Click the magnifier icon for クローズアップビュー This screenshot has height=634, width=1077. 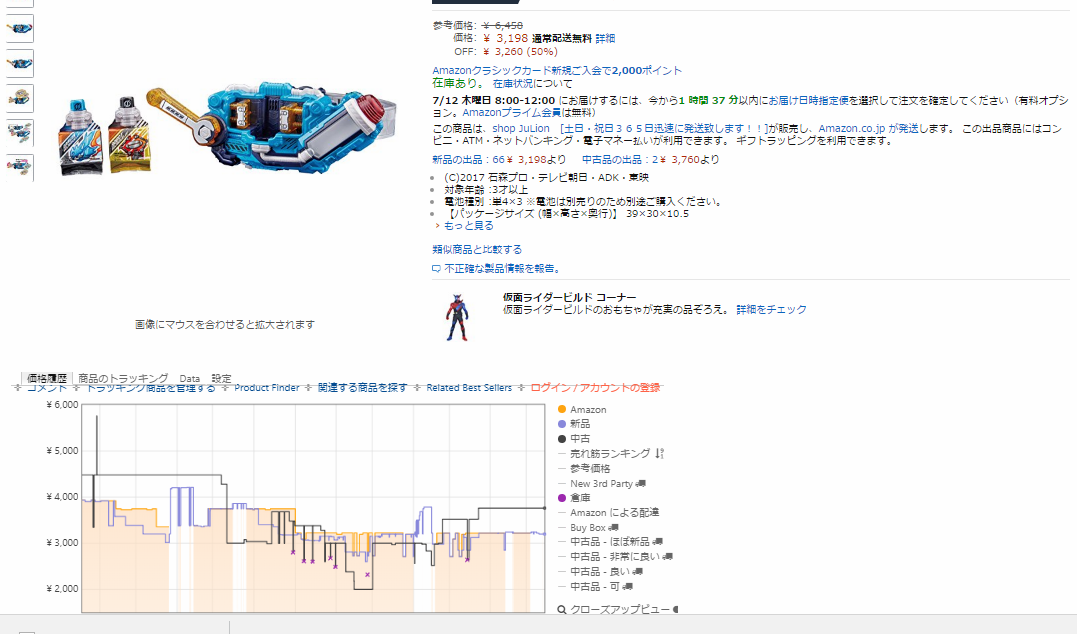pyautogui.click(x=562, y=609)
